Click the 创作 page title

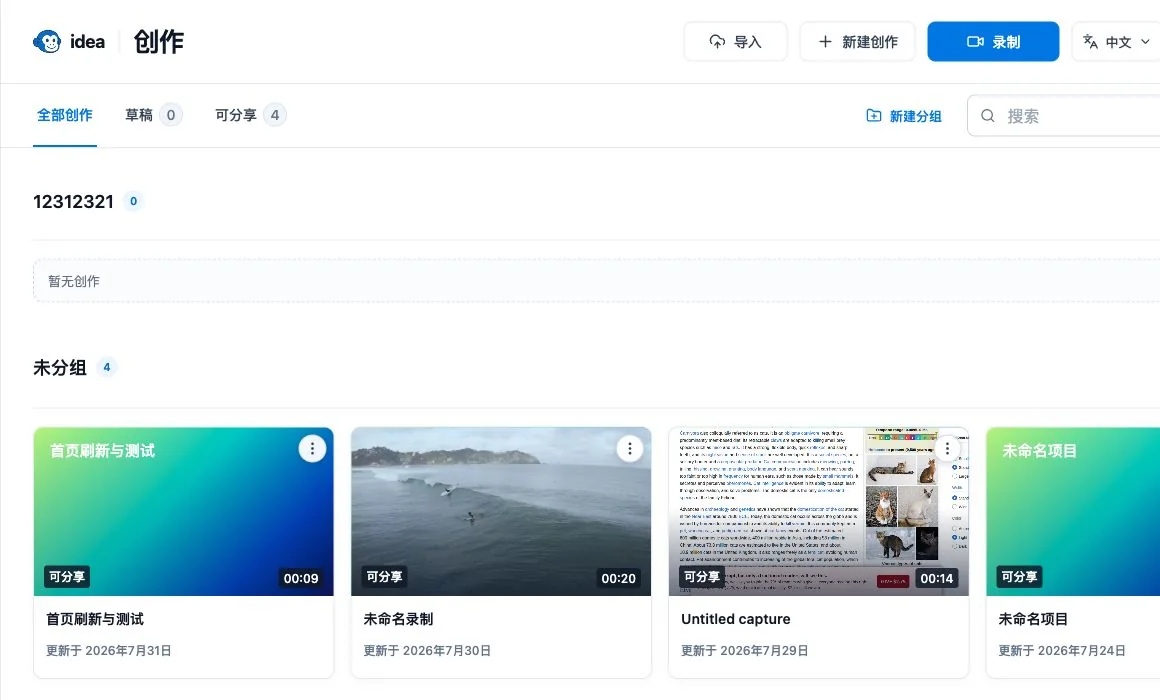(158, 41)
